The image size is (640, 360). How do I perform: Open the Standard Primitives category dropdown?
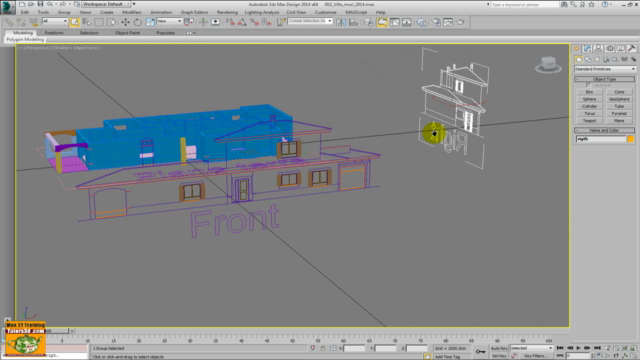point(604,69)
